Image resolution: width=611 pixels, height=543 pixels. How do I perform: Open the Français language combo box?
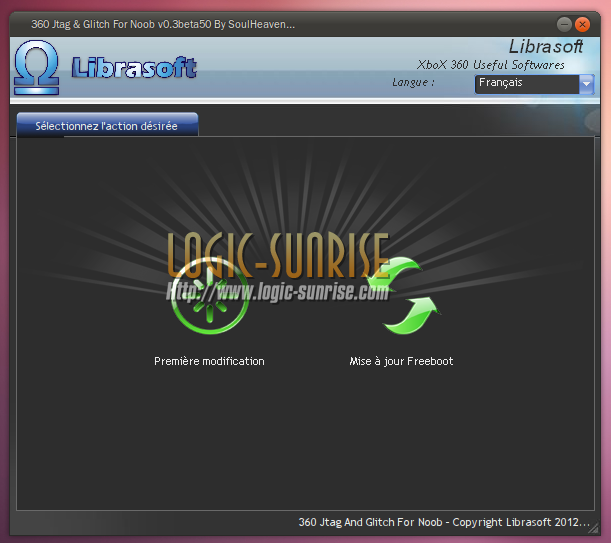525,84
